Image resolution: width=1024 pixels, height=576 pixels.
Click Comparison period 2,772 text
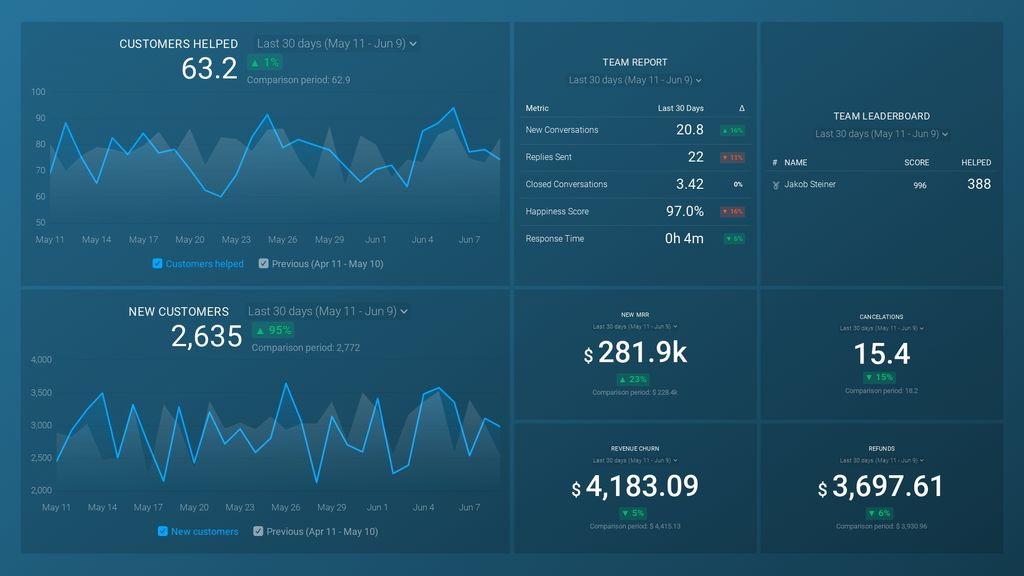pyautogui.click(x=306, y=348)
